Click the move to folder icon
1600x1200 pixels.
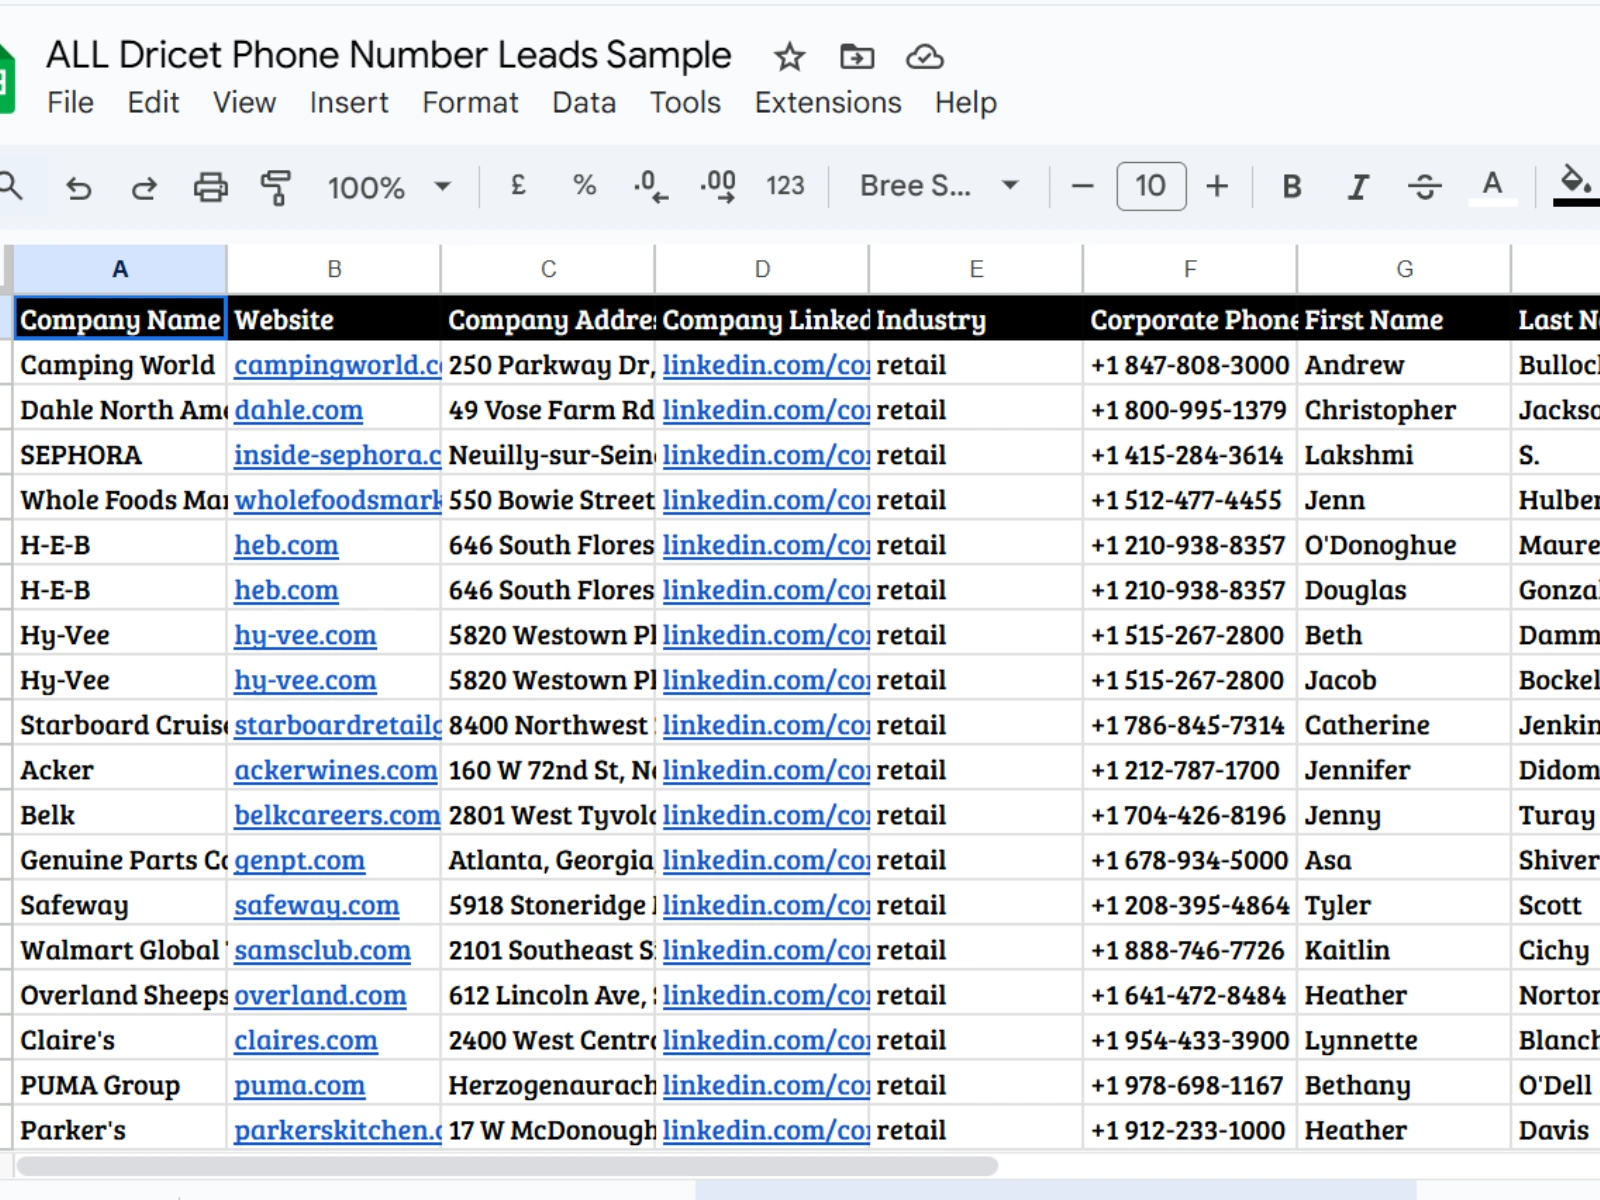[x=856, y=57]
